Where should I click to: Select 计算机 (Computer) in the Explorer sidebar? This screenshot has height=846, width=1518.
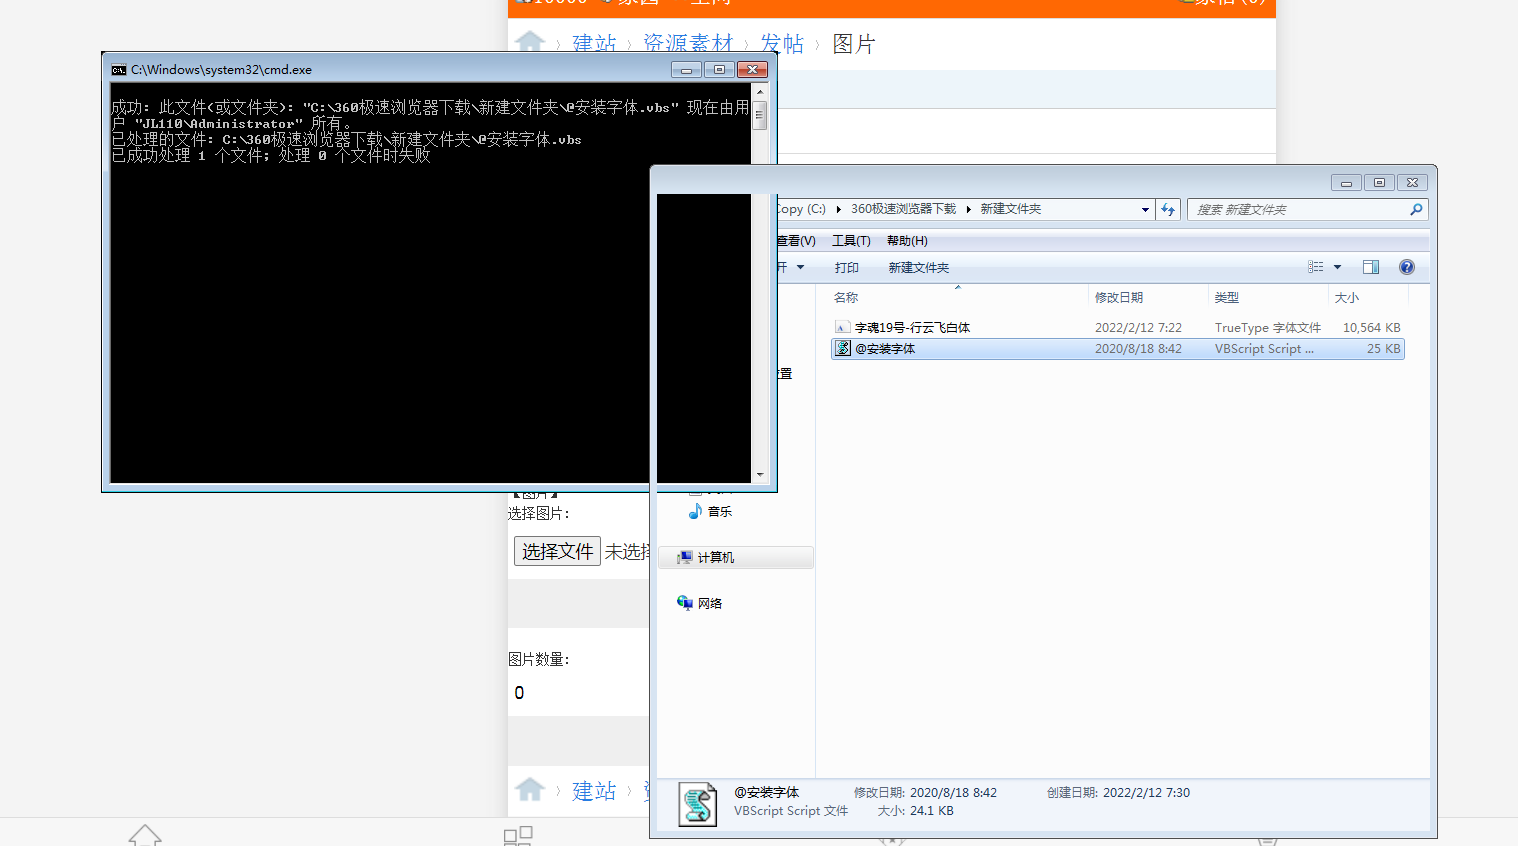[x=716, y=557]
